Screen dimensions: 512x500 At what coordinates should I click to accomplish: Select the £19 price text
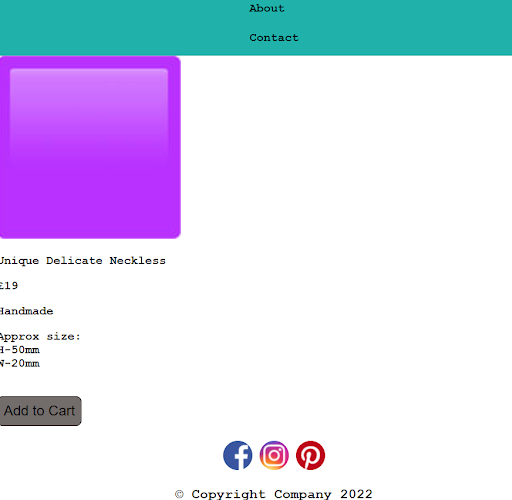click(9, 286)
